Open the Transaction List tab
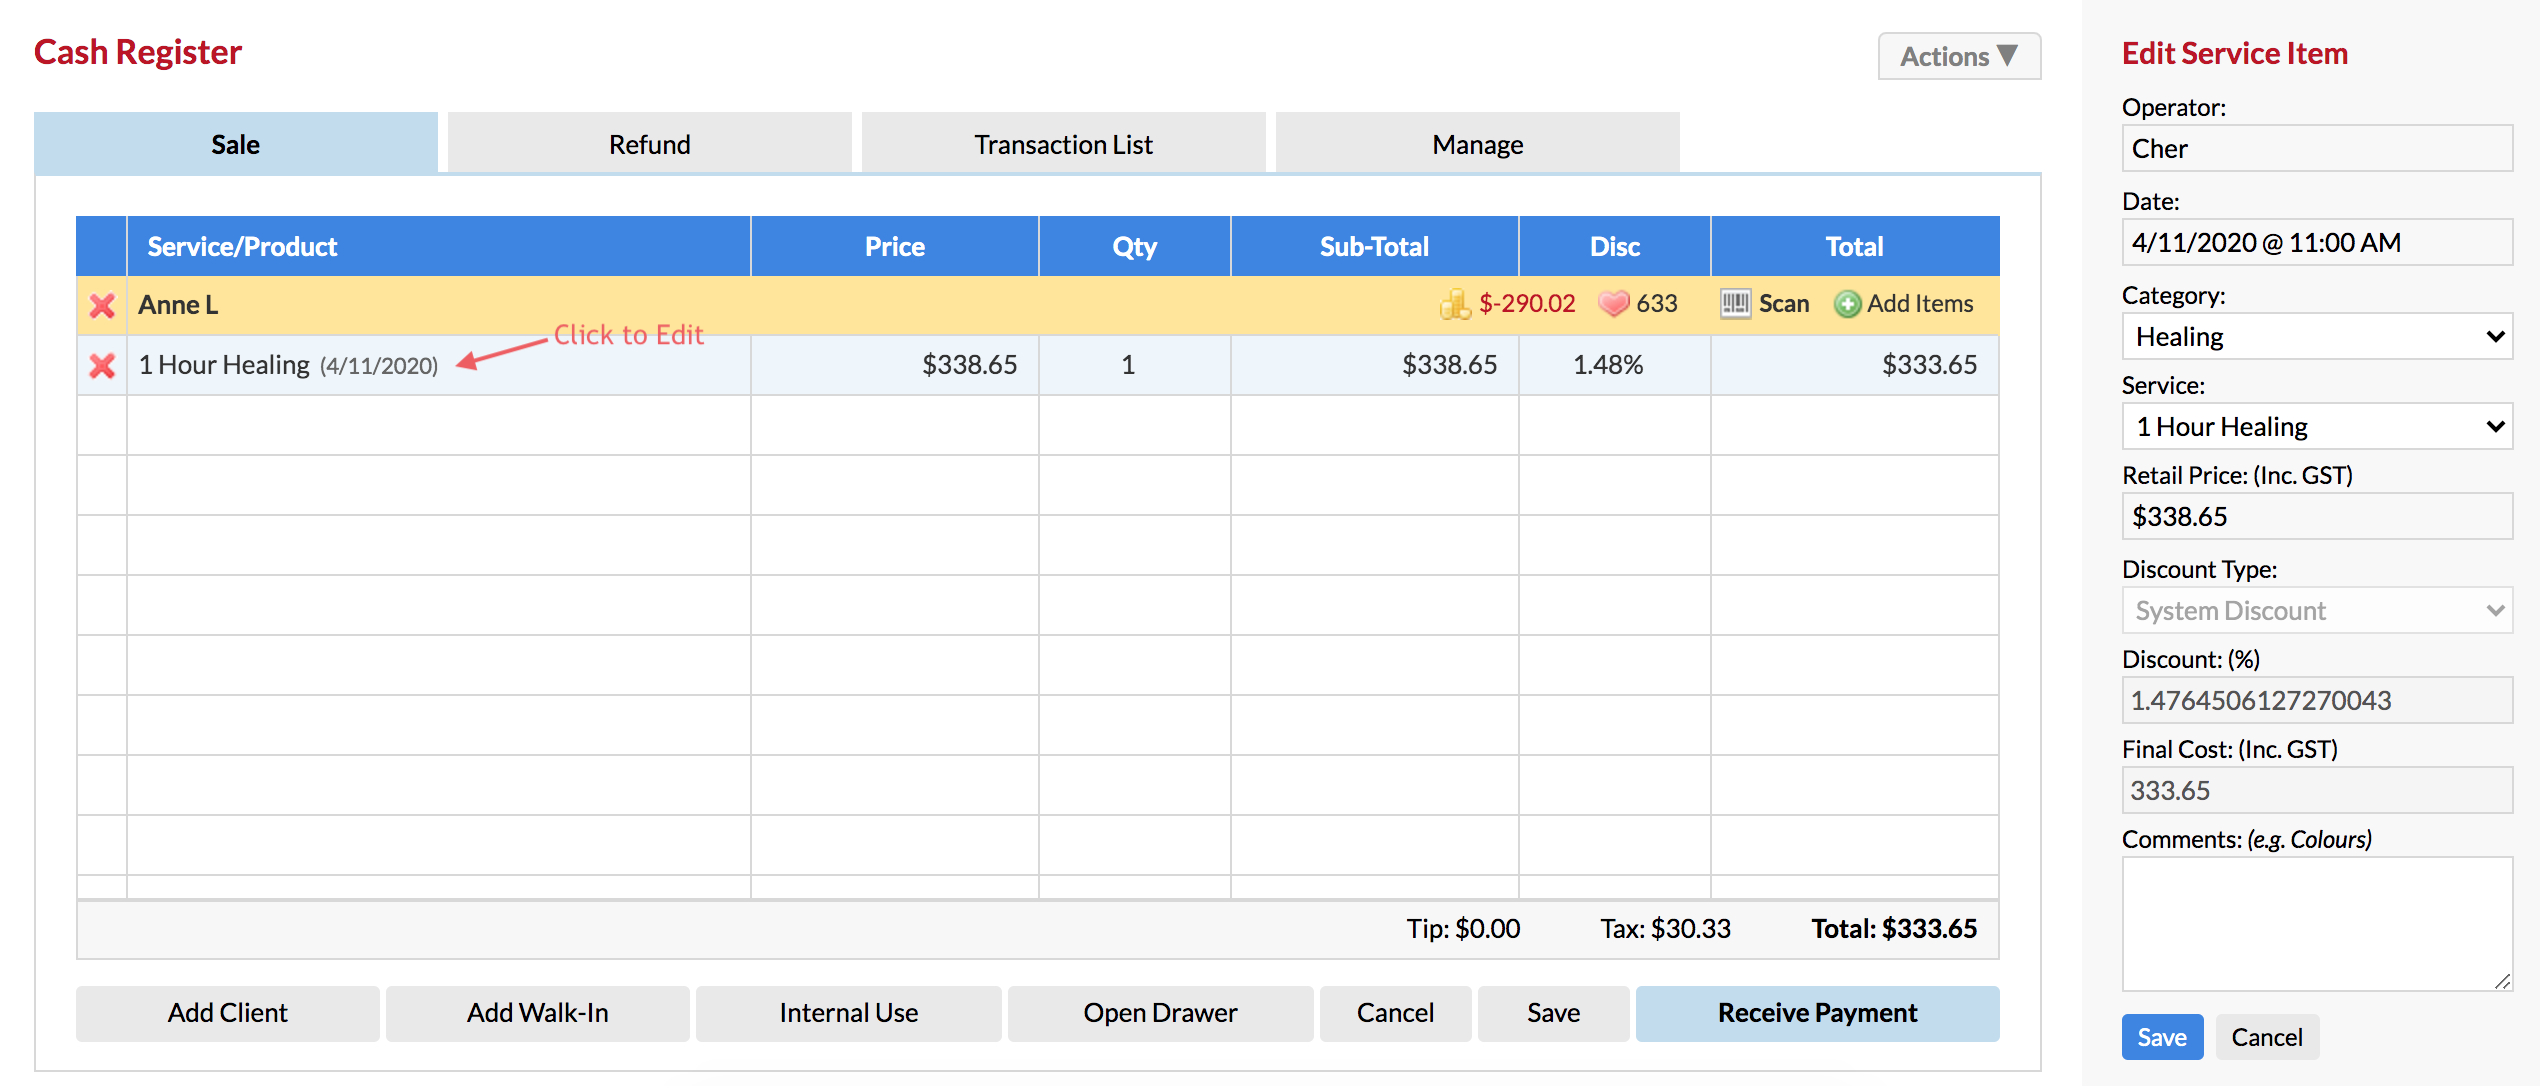The width and height of the screenshot is (2540, 1086). pyautogui.click(x=1064, y=144)
